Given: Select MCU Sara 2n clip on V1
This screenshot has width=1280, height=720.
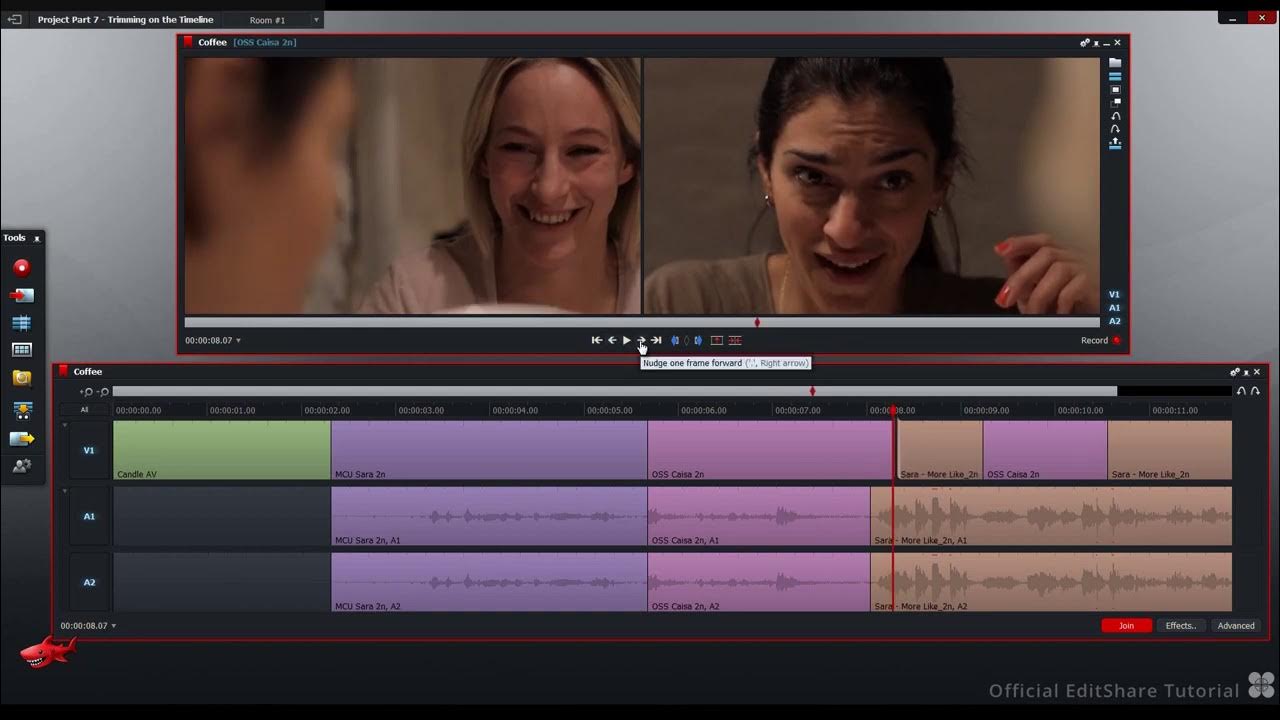Looking at the screenshot, I should coord(489,450).
